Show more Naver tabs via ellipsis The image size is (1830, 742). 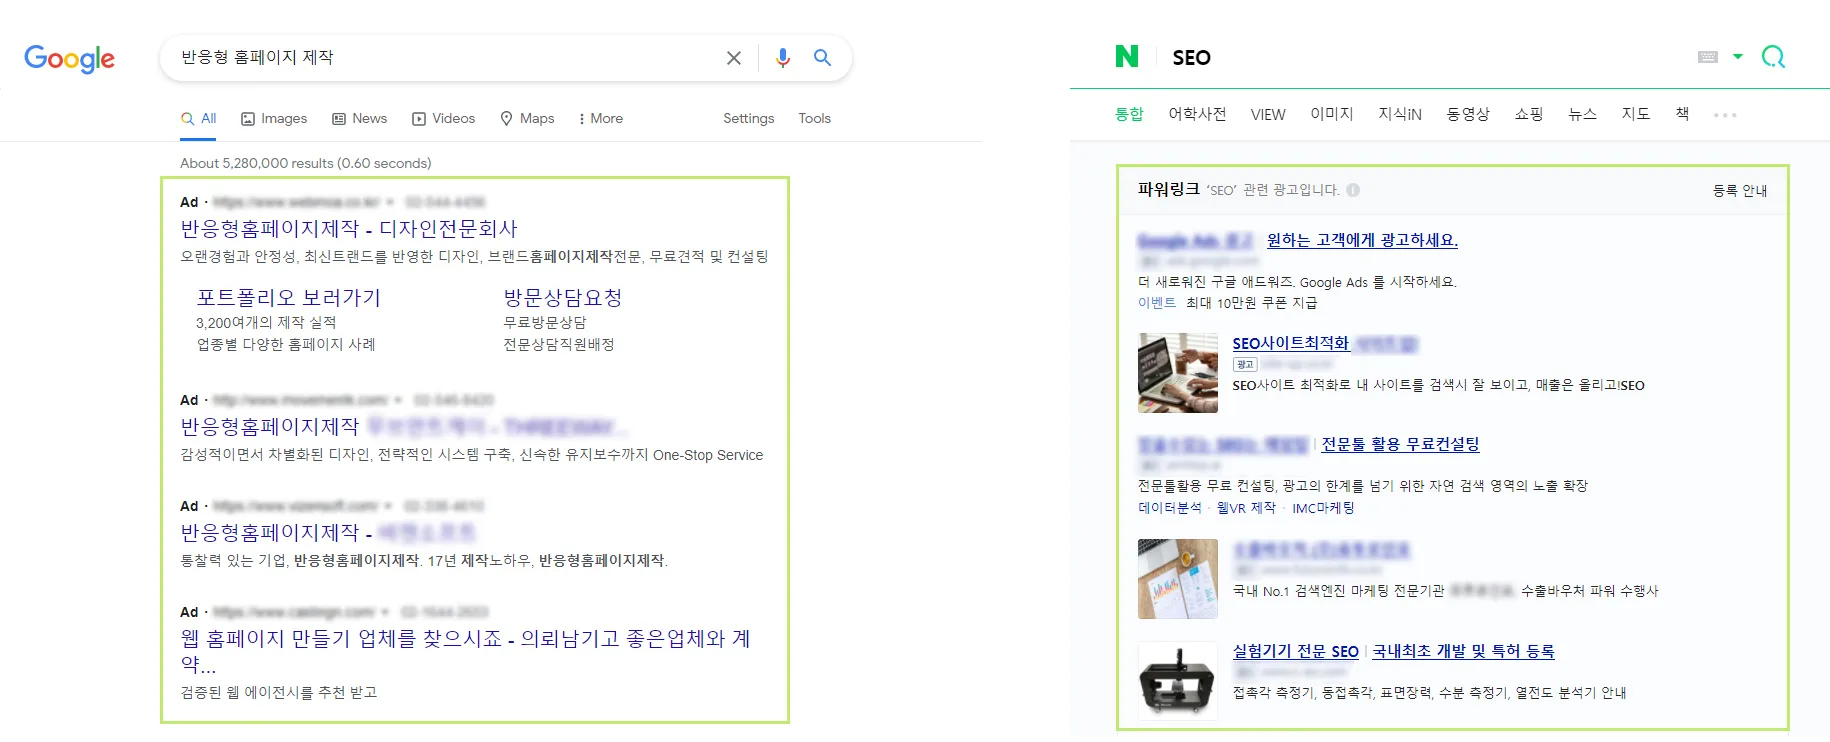pos(1724,115)
